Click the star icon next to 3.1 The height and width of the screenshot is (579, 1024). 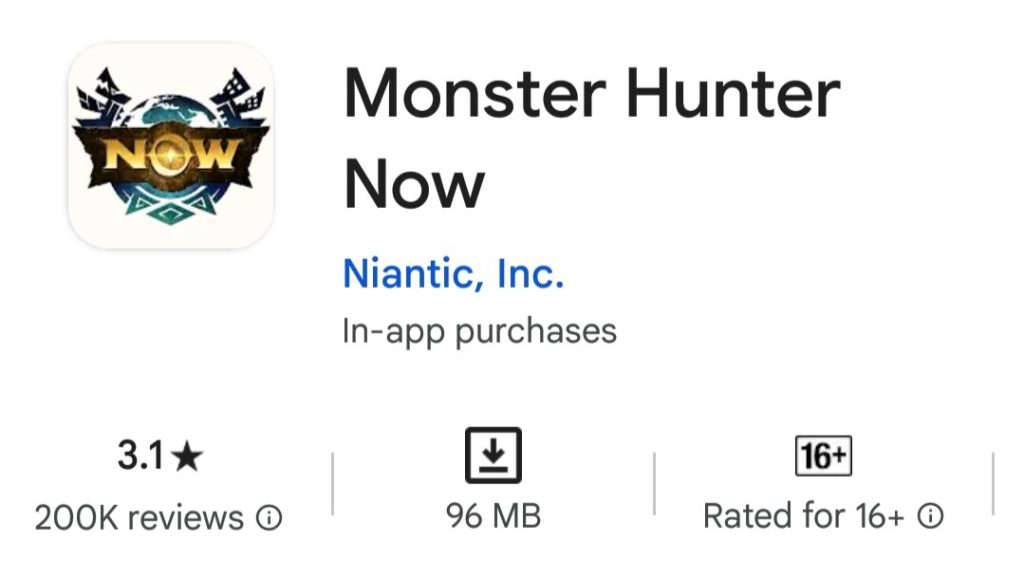(x=187, y=458)
